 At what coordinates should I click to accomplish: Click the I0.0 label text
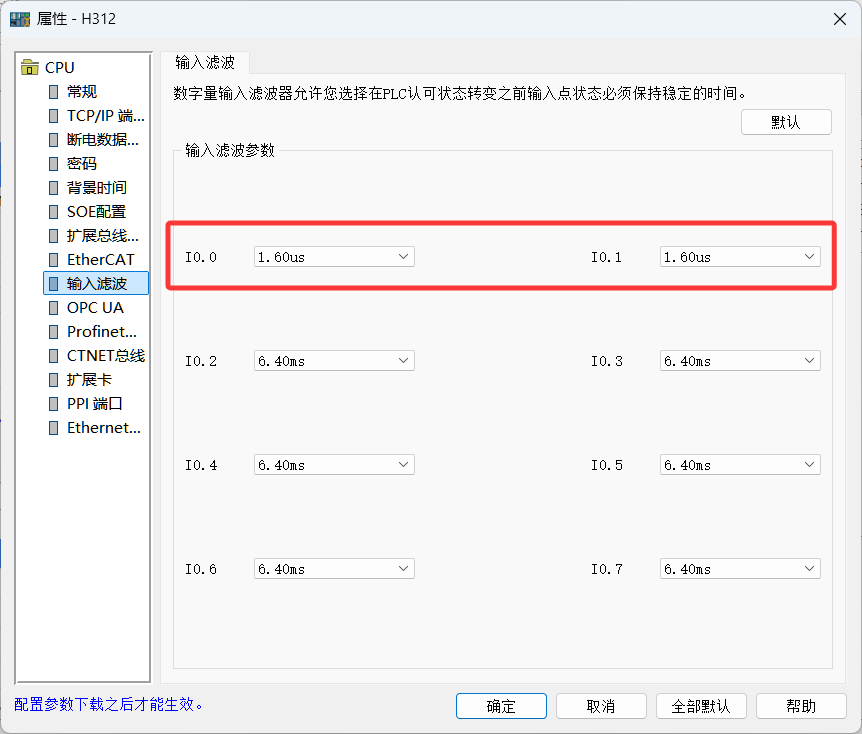click(201, 257)
